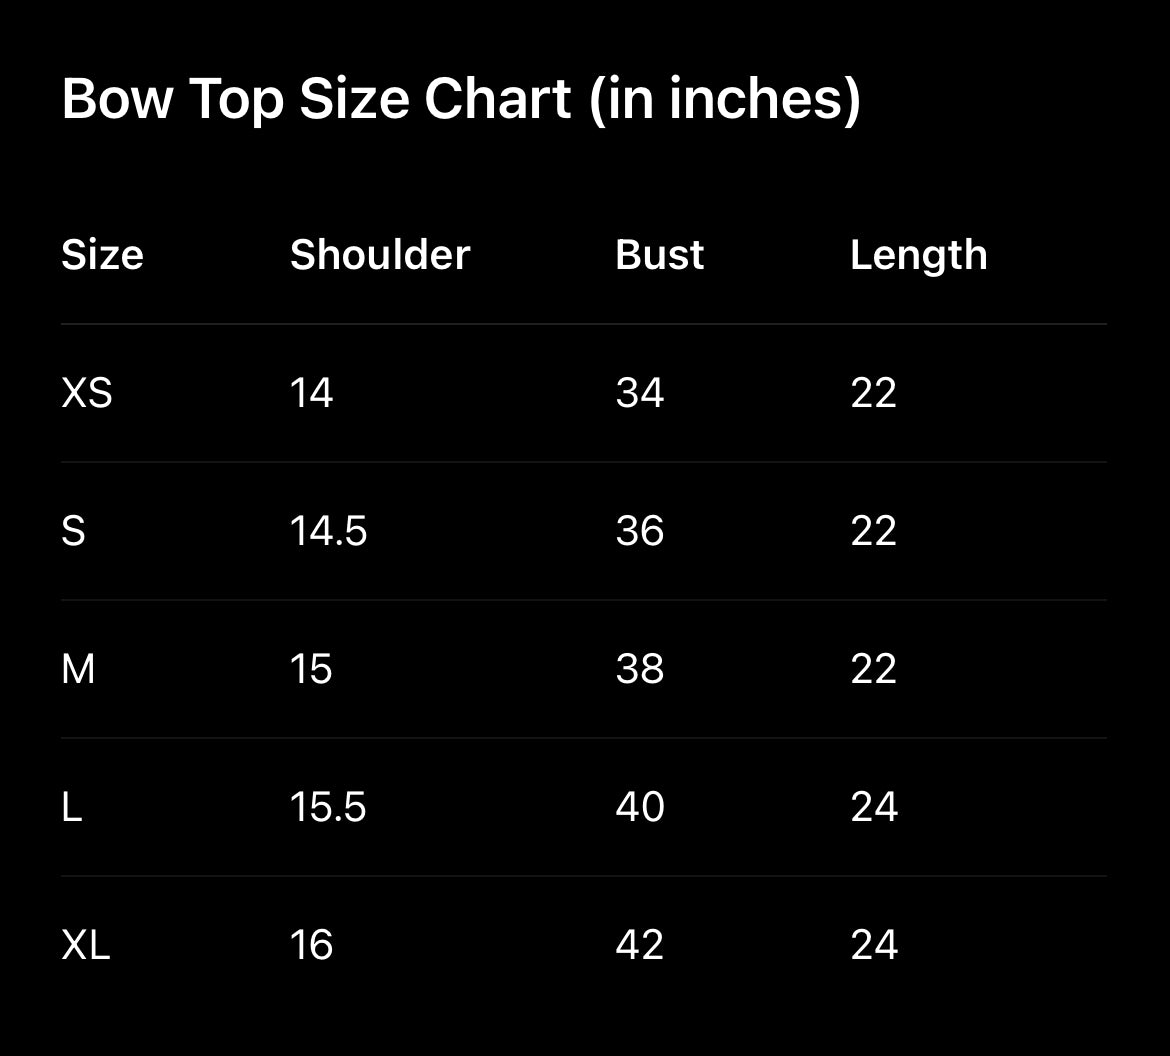Viewport: 1170px width, 1056px height.
Task: Select the L size row label
Action: click(71, 807)
